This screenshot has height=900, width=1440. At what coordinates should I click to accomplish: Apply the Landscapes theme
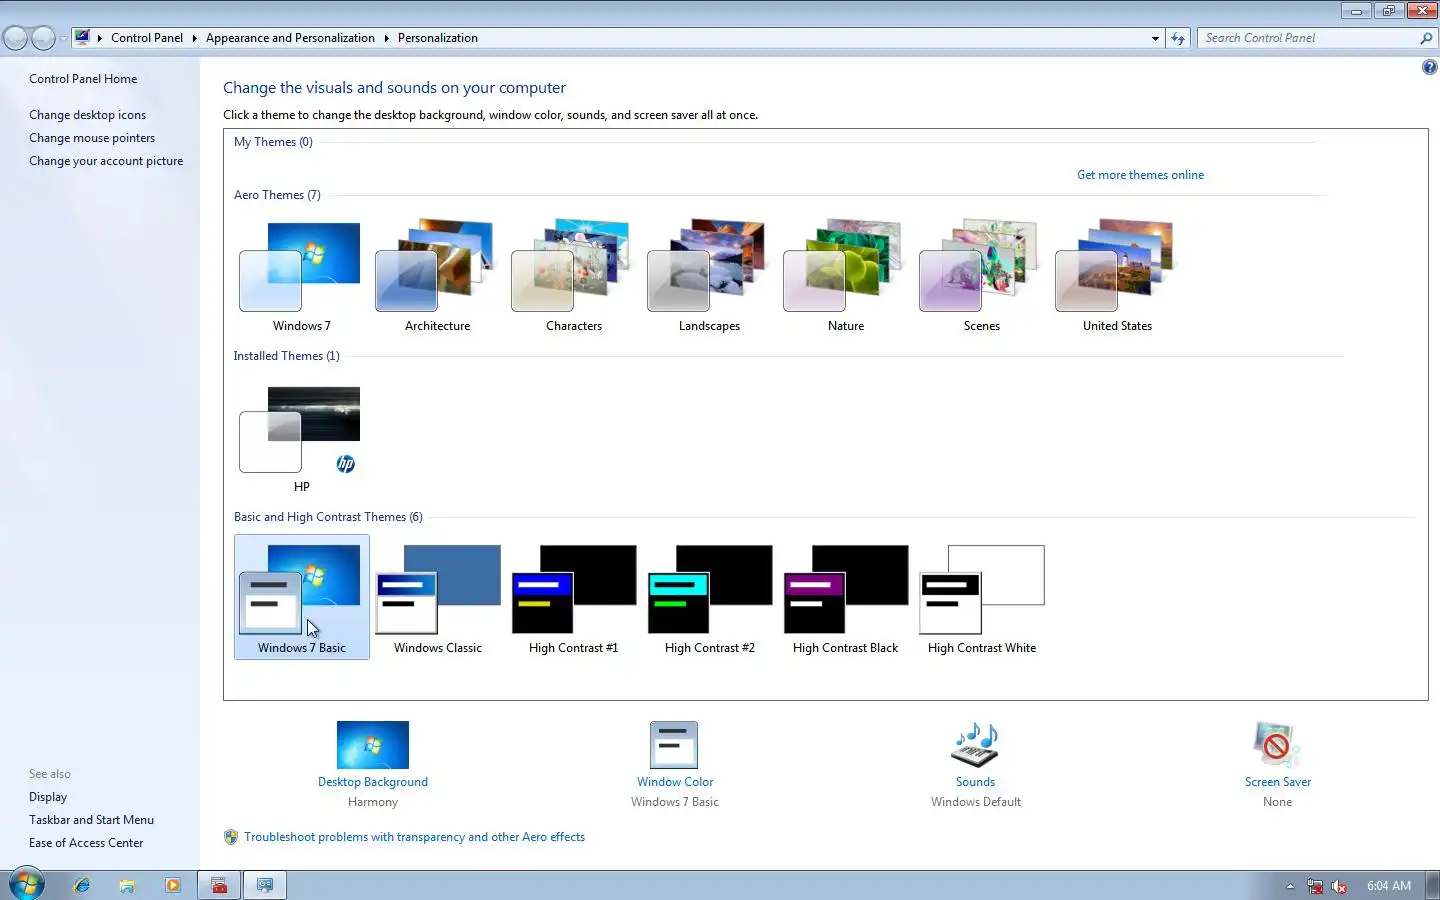pos(709,275)
